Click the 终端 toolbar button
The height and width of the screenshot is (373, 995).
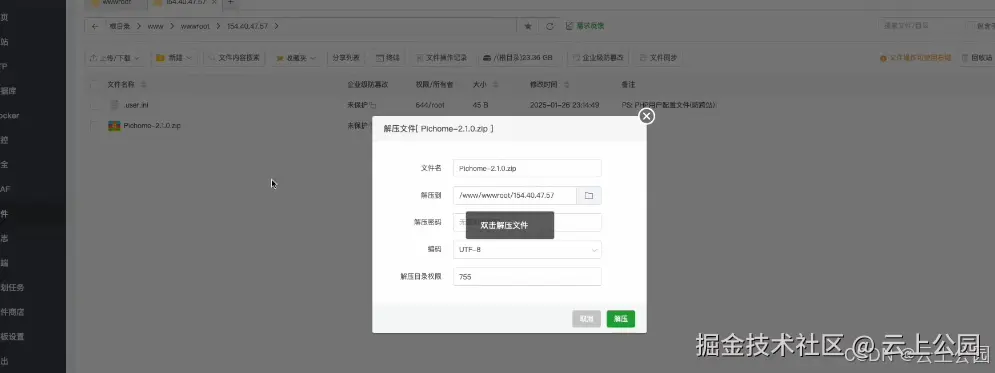(x=388, y=58)
